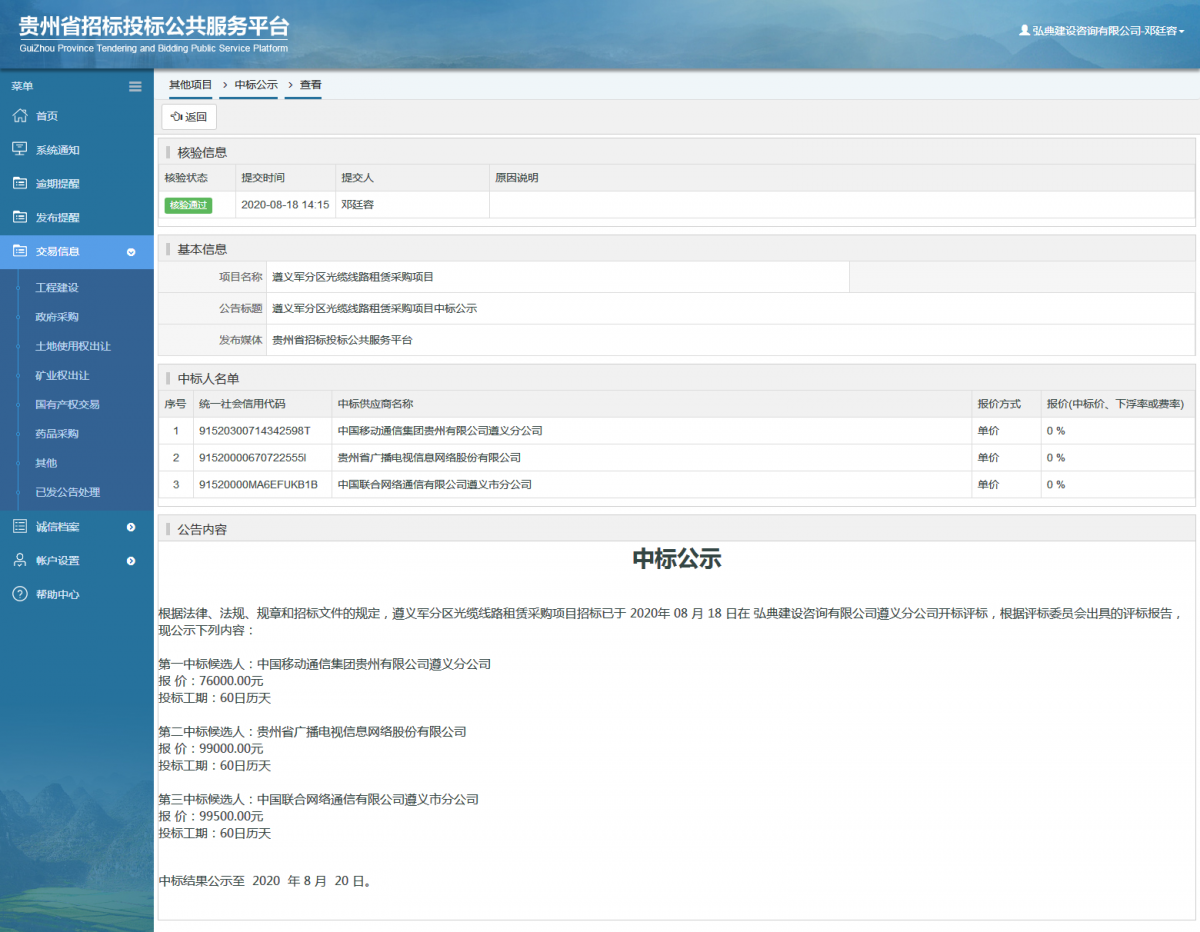Click 核验信息 section heading
This screenshot has height=932, width=1200.
coord(202,153)
